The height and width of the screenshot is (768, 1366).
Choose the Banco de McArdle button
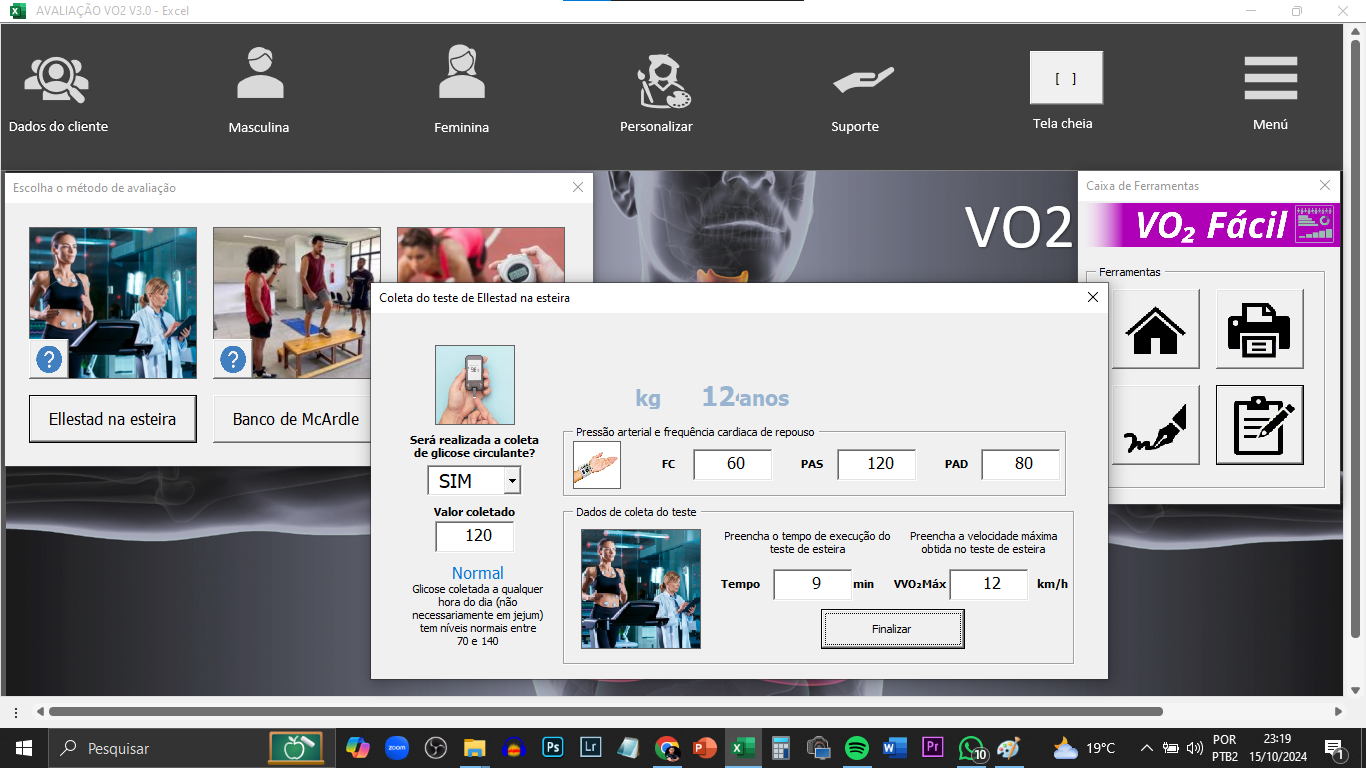[294, 419]
